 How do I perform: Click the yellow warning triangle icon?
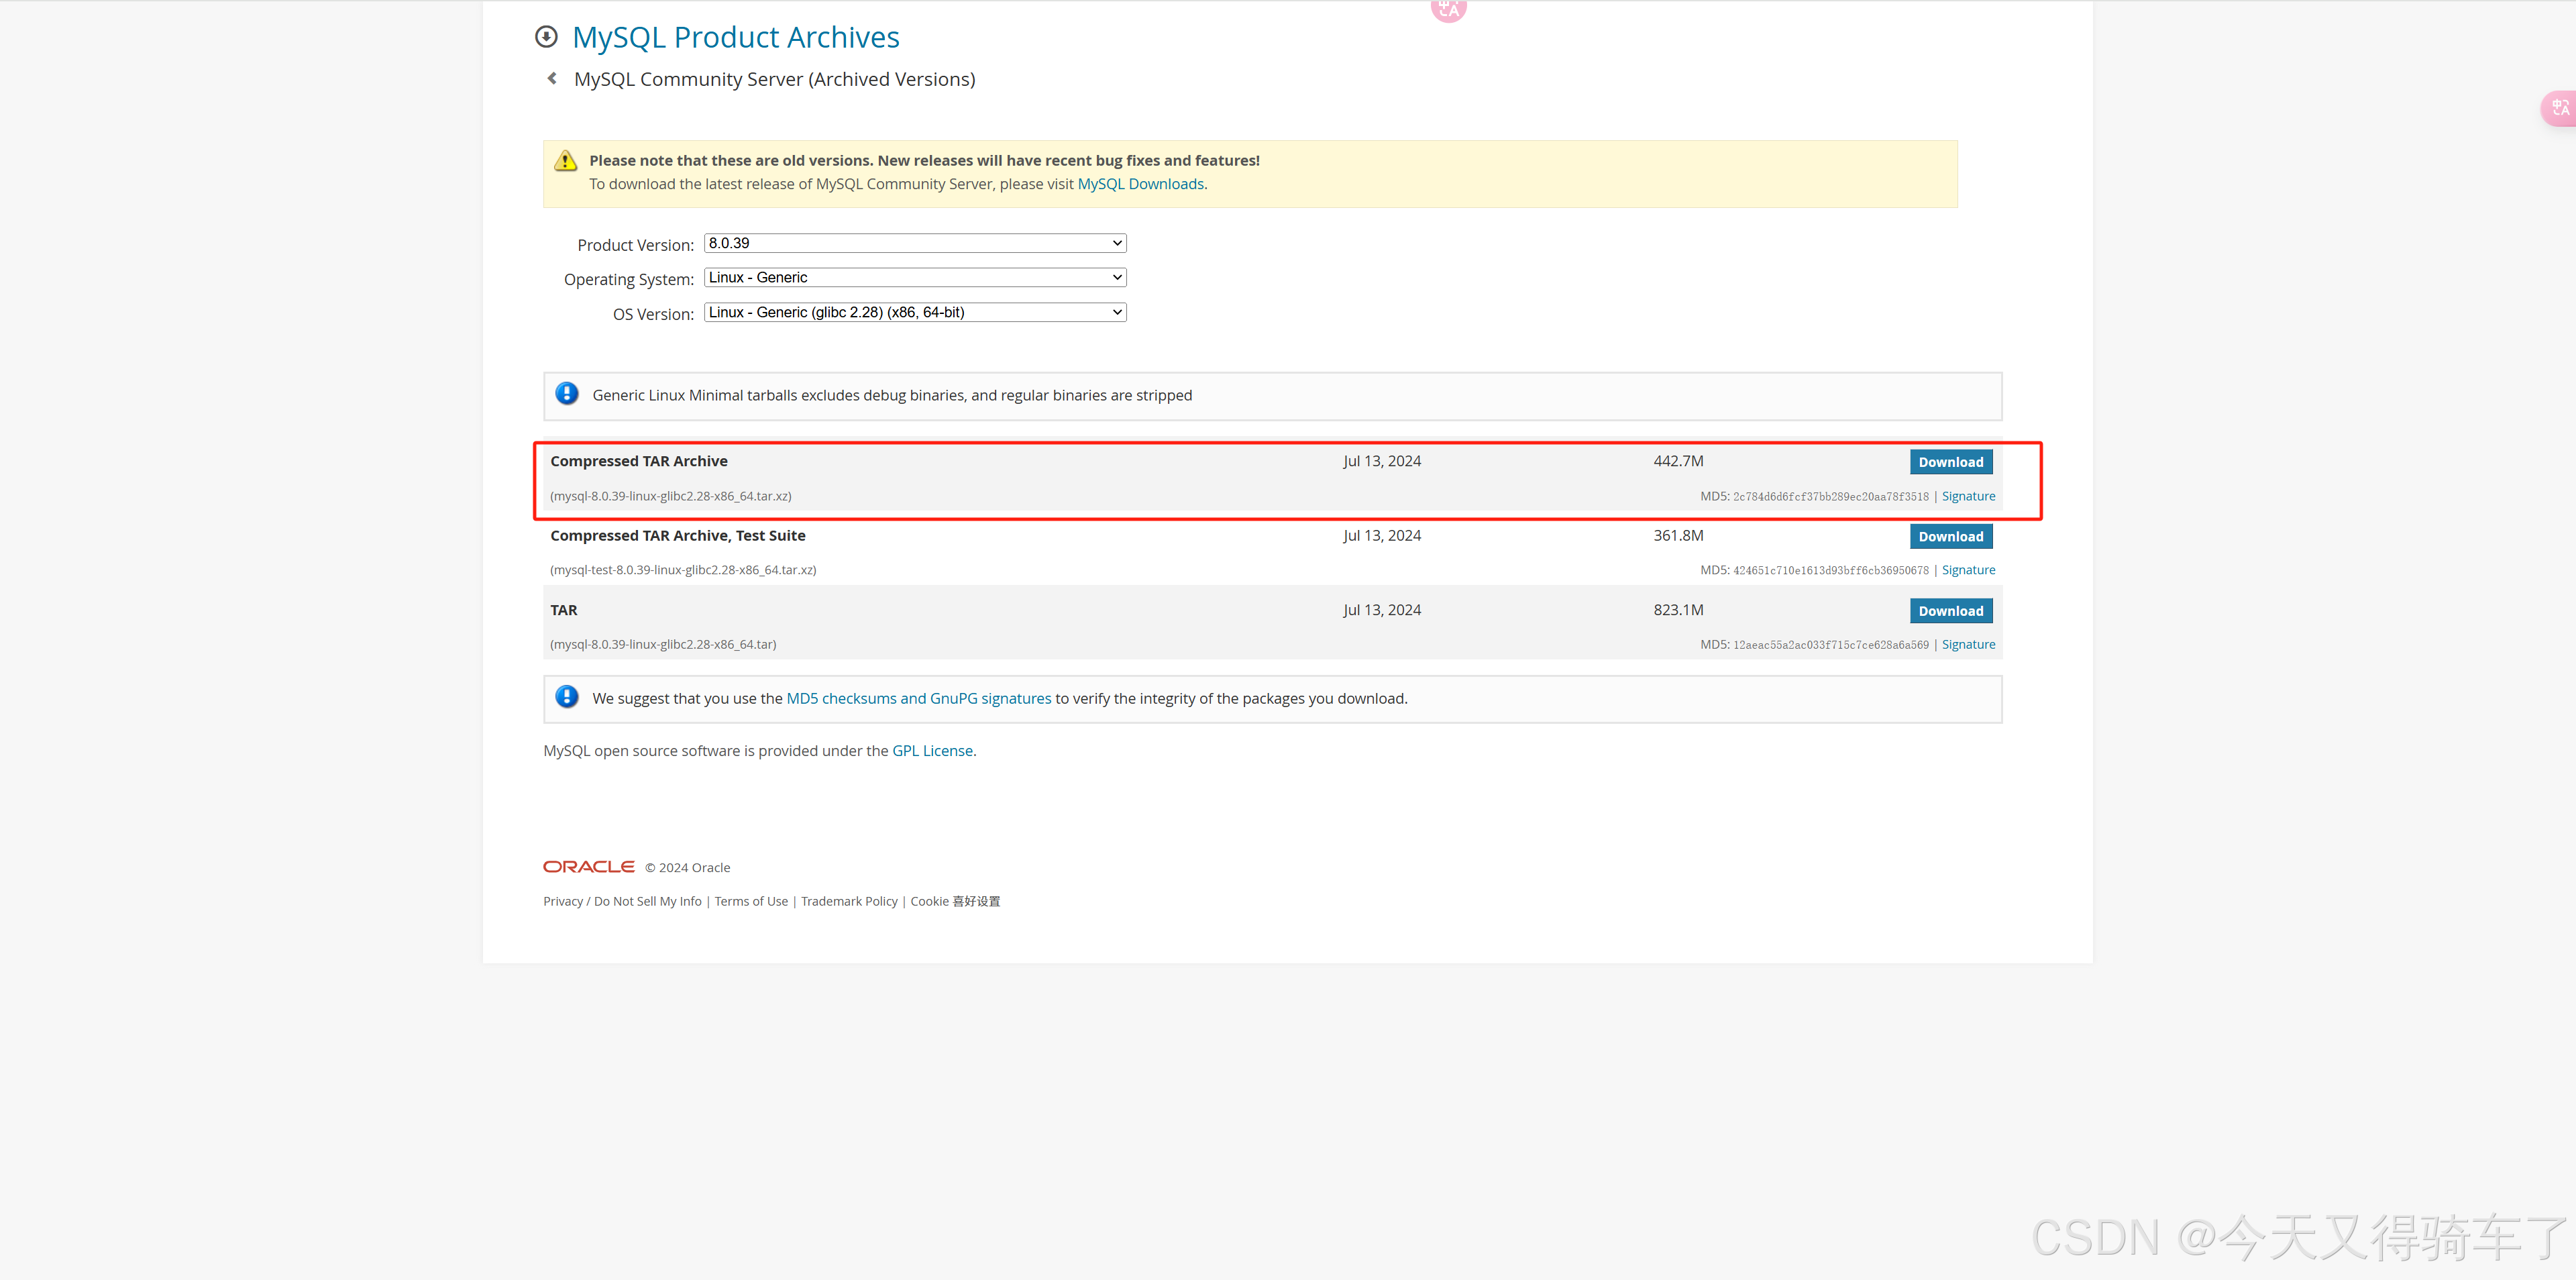(x=566, y=161)
